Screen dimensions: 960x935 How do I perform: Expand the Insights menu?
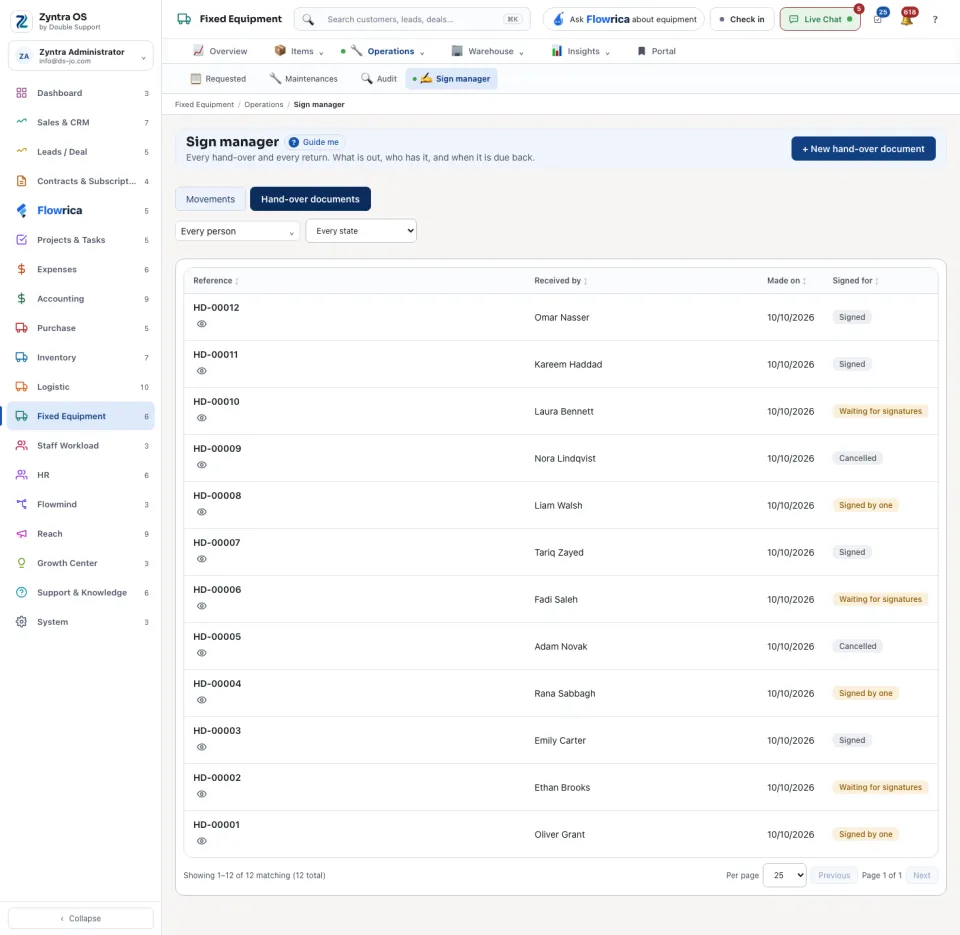(x=581, y=51)
